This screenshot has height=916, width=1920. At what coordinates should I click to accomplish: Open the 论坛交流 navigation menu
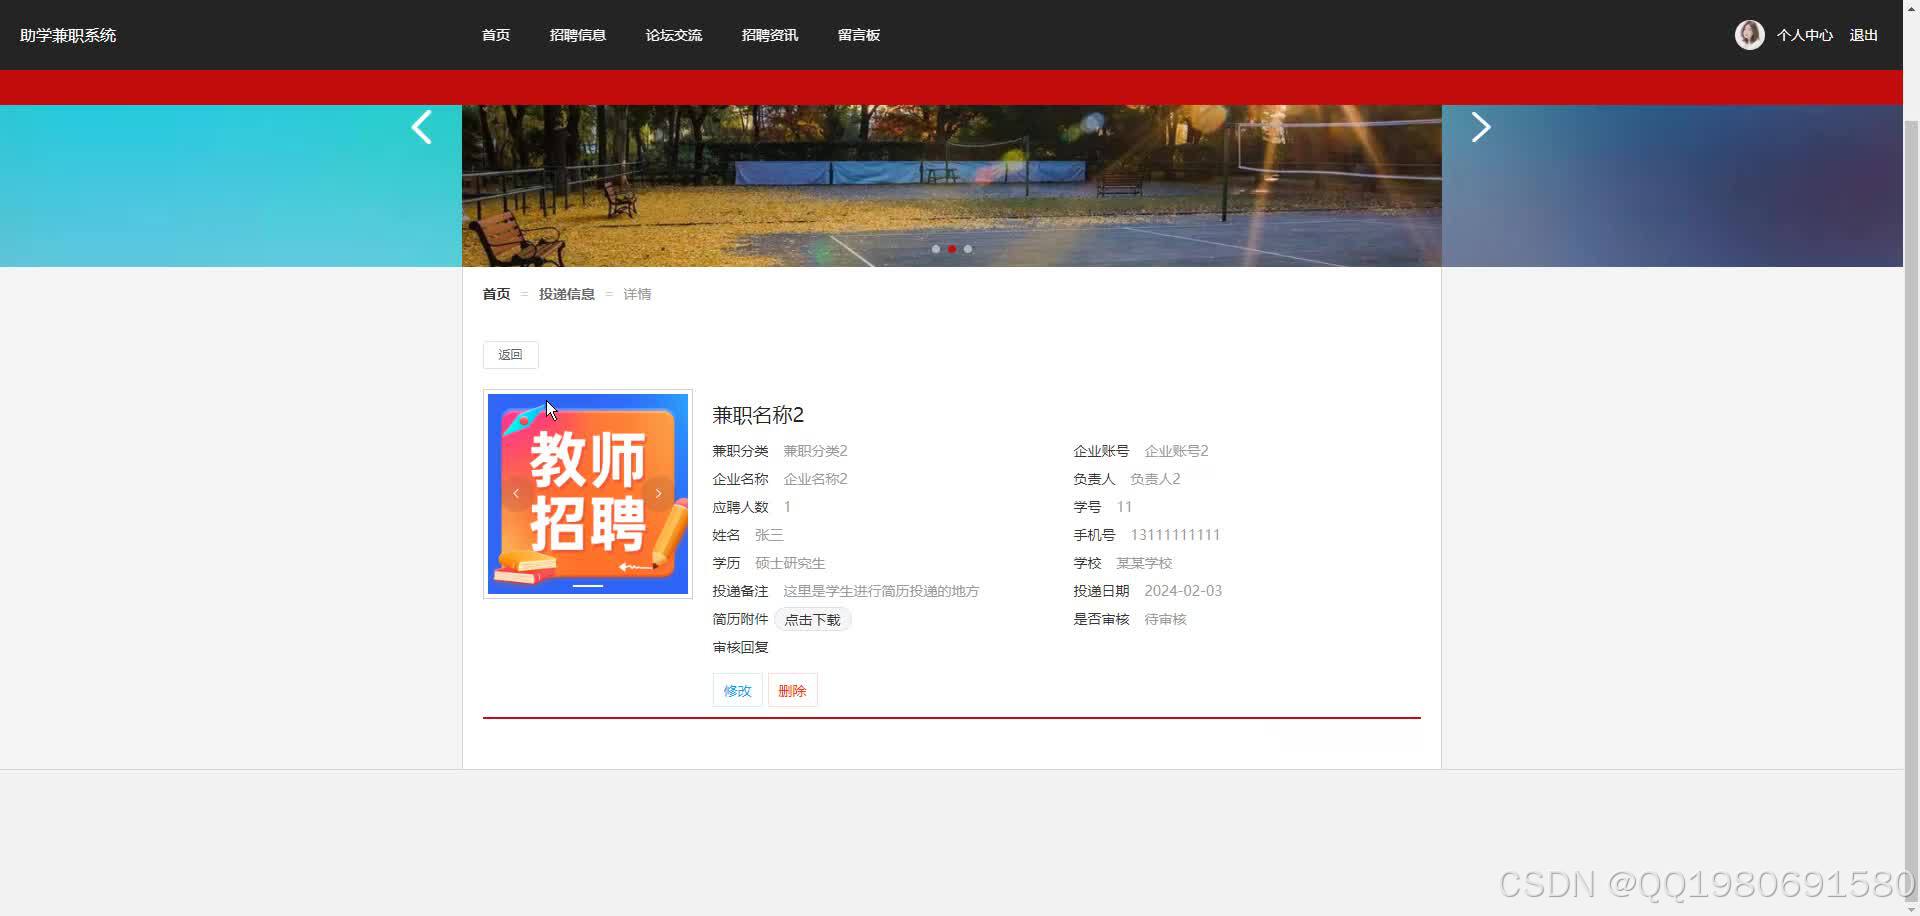point(673,34)
